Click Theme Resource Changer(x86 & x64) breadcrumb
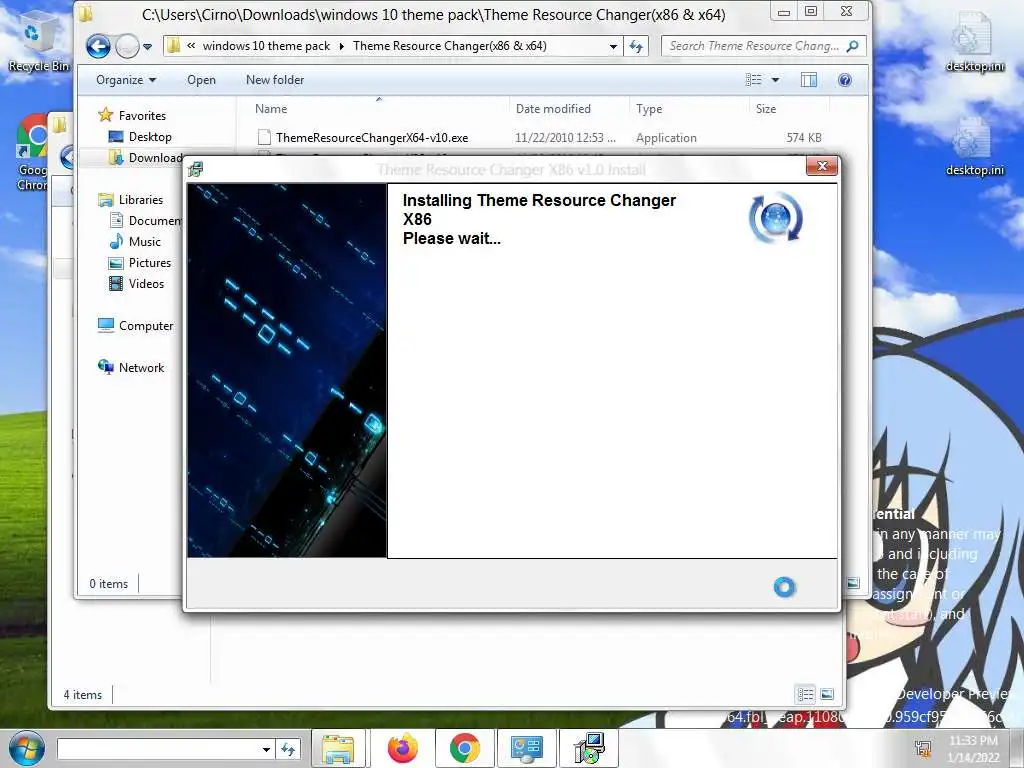Image resolution: width=1024 pixels, height=768 pixels. pyautogui.click(x=449, y=46)
